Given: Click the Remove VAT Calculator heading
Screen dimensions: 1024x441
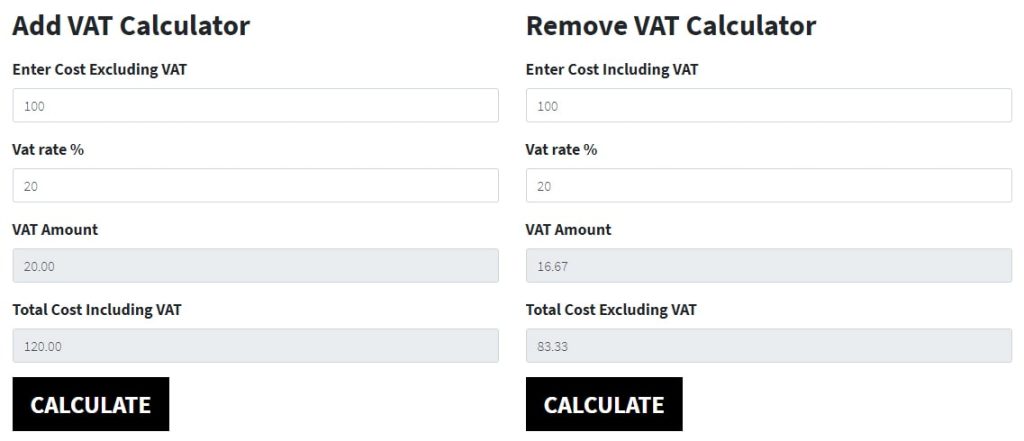Looking at the screenshot, I should coord(670,26).
